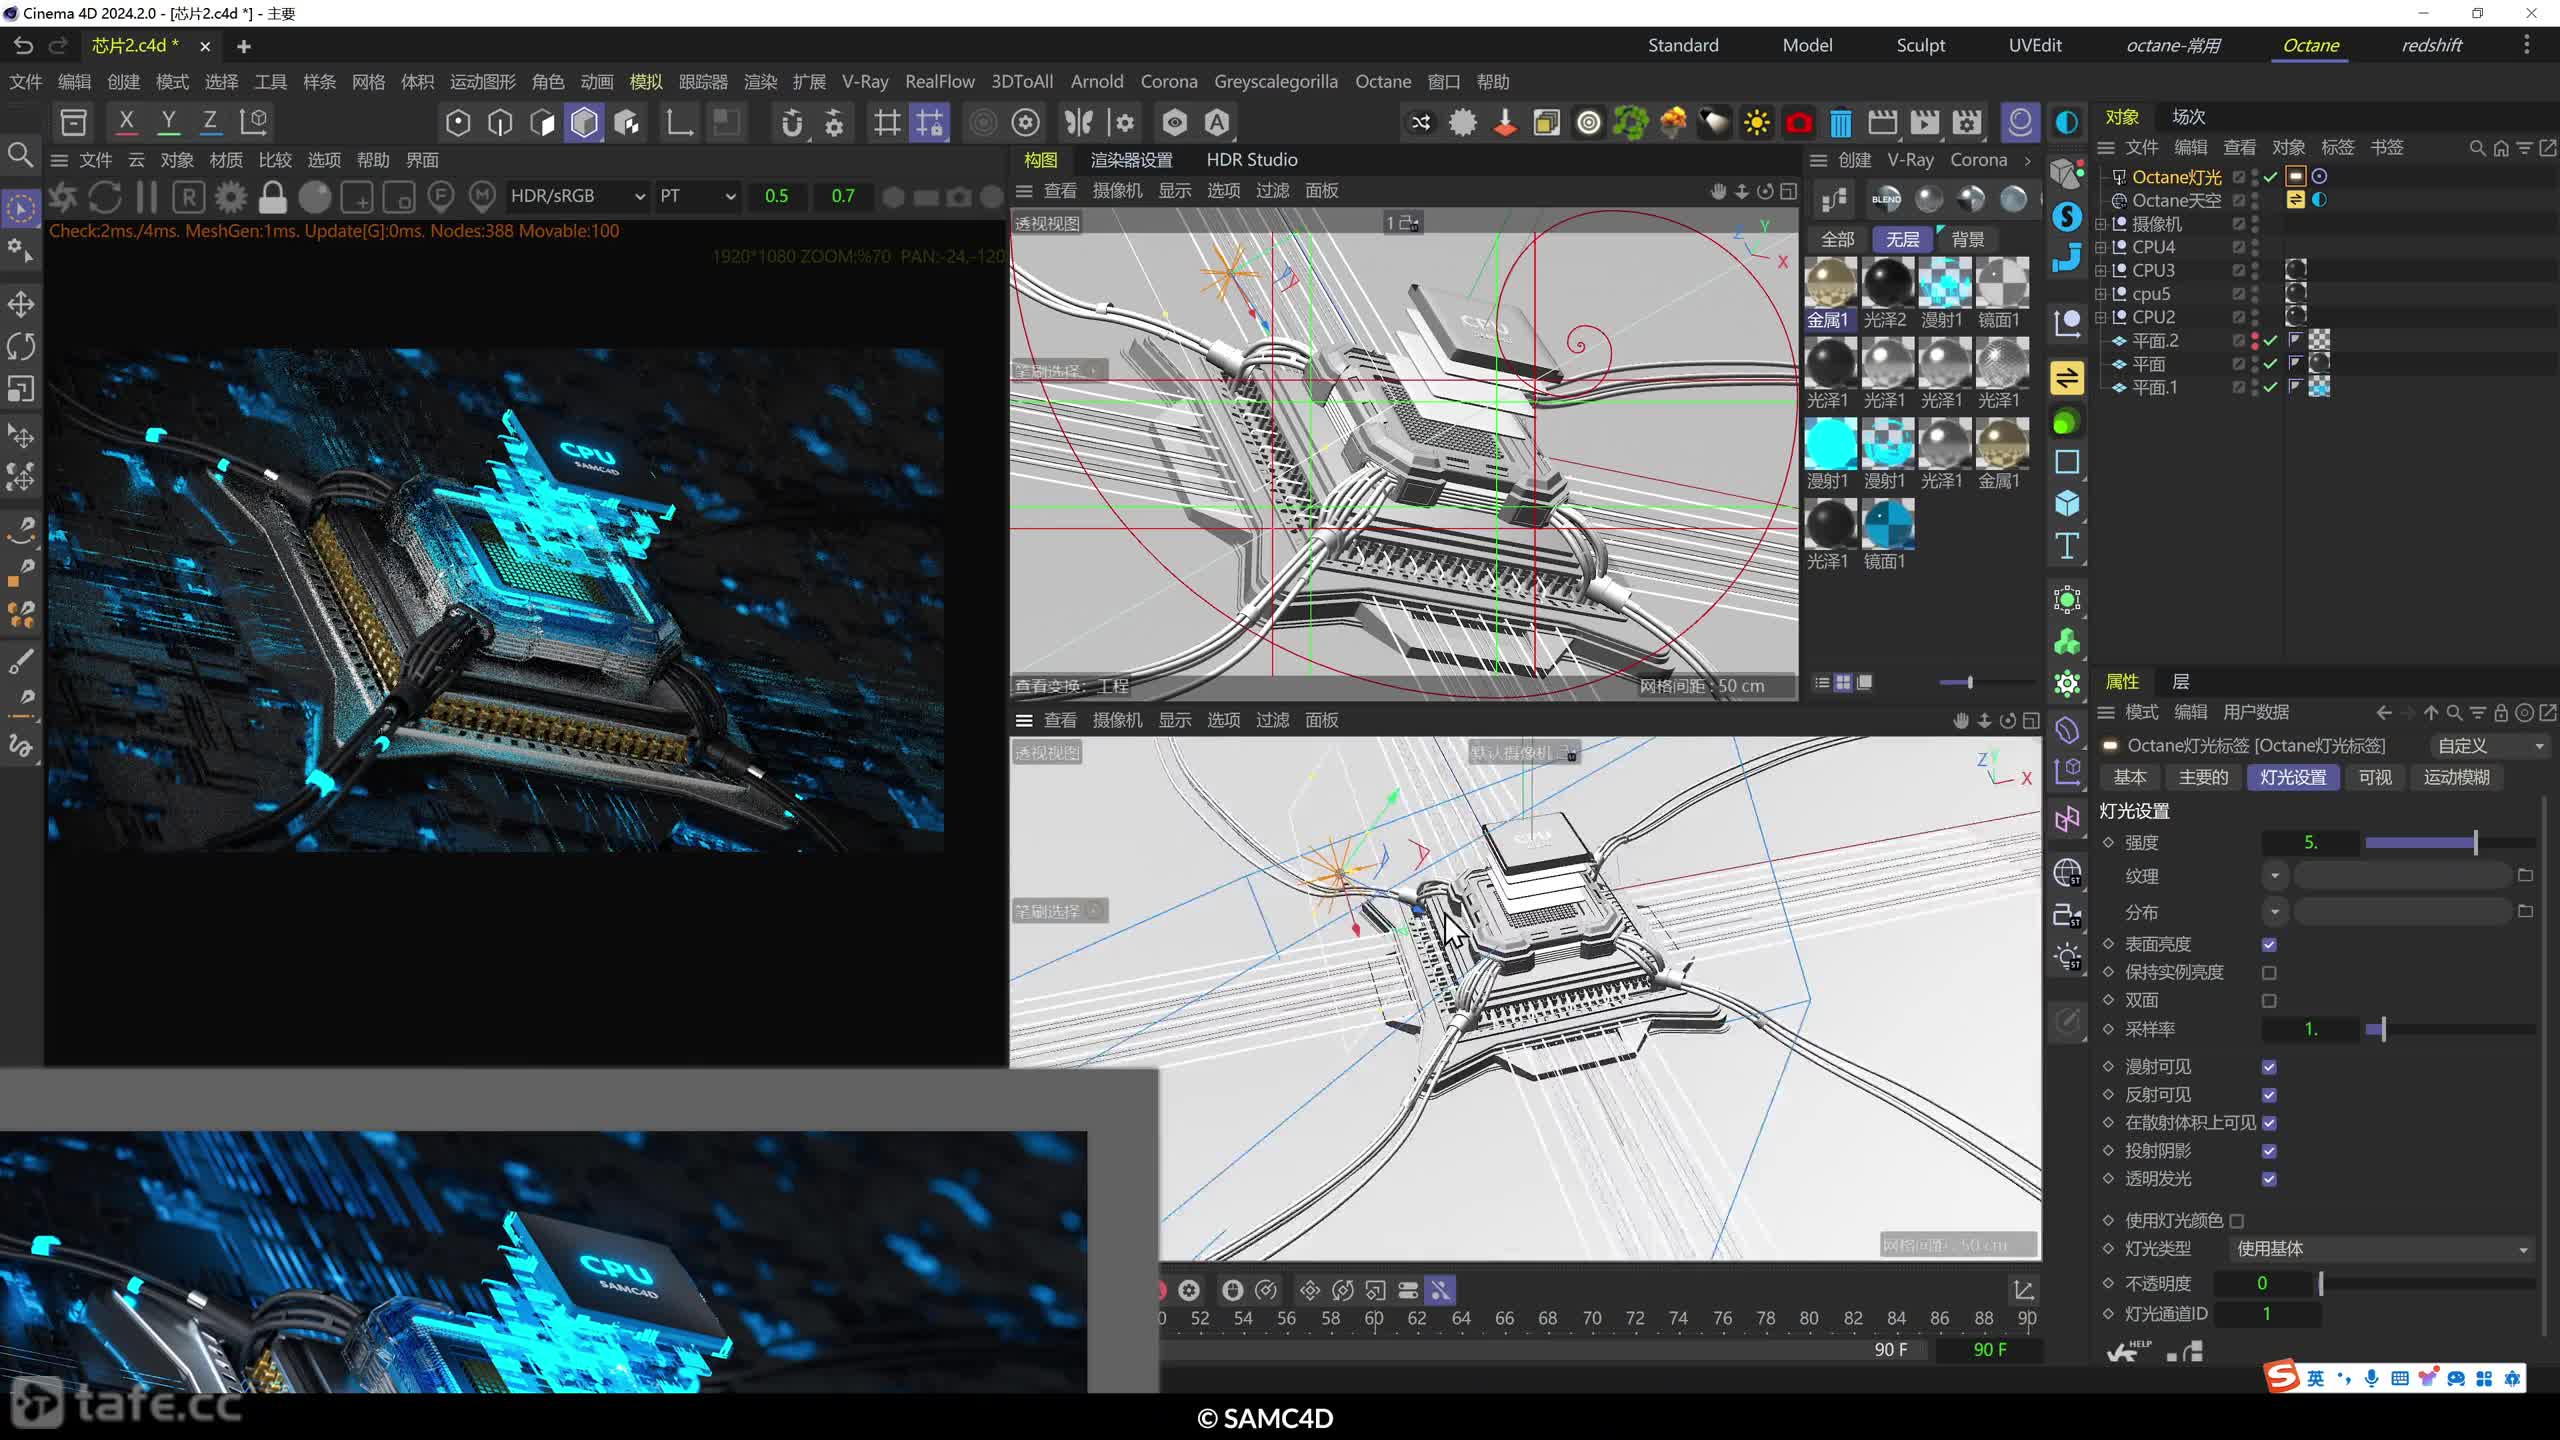
Task: Enable the 双面 checkbox
Action: [2269, 1001]
